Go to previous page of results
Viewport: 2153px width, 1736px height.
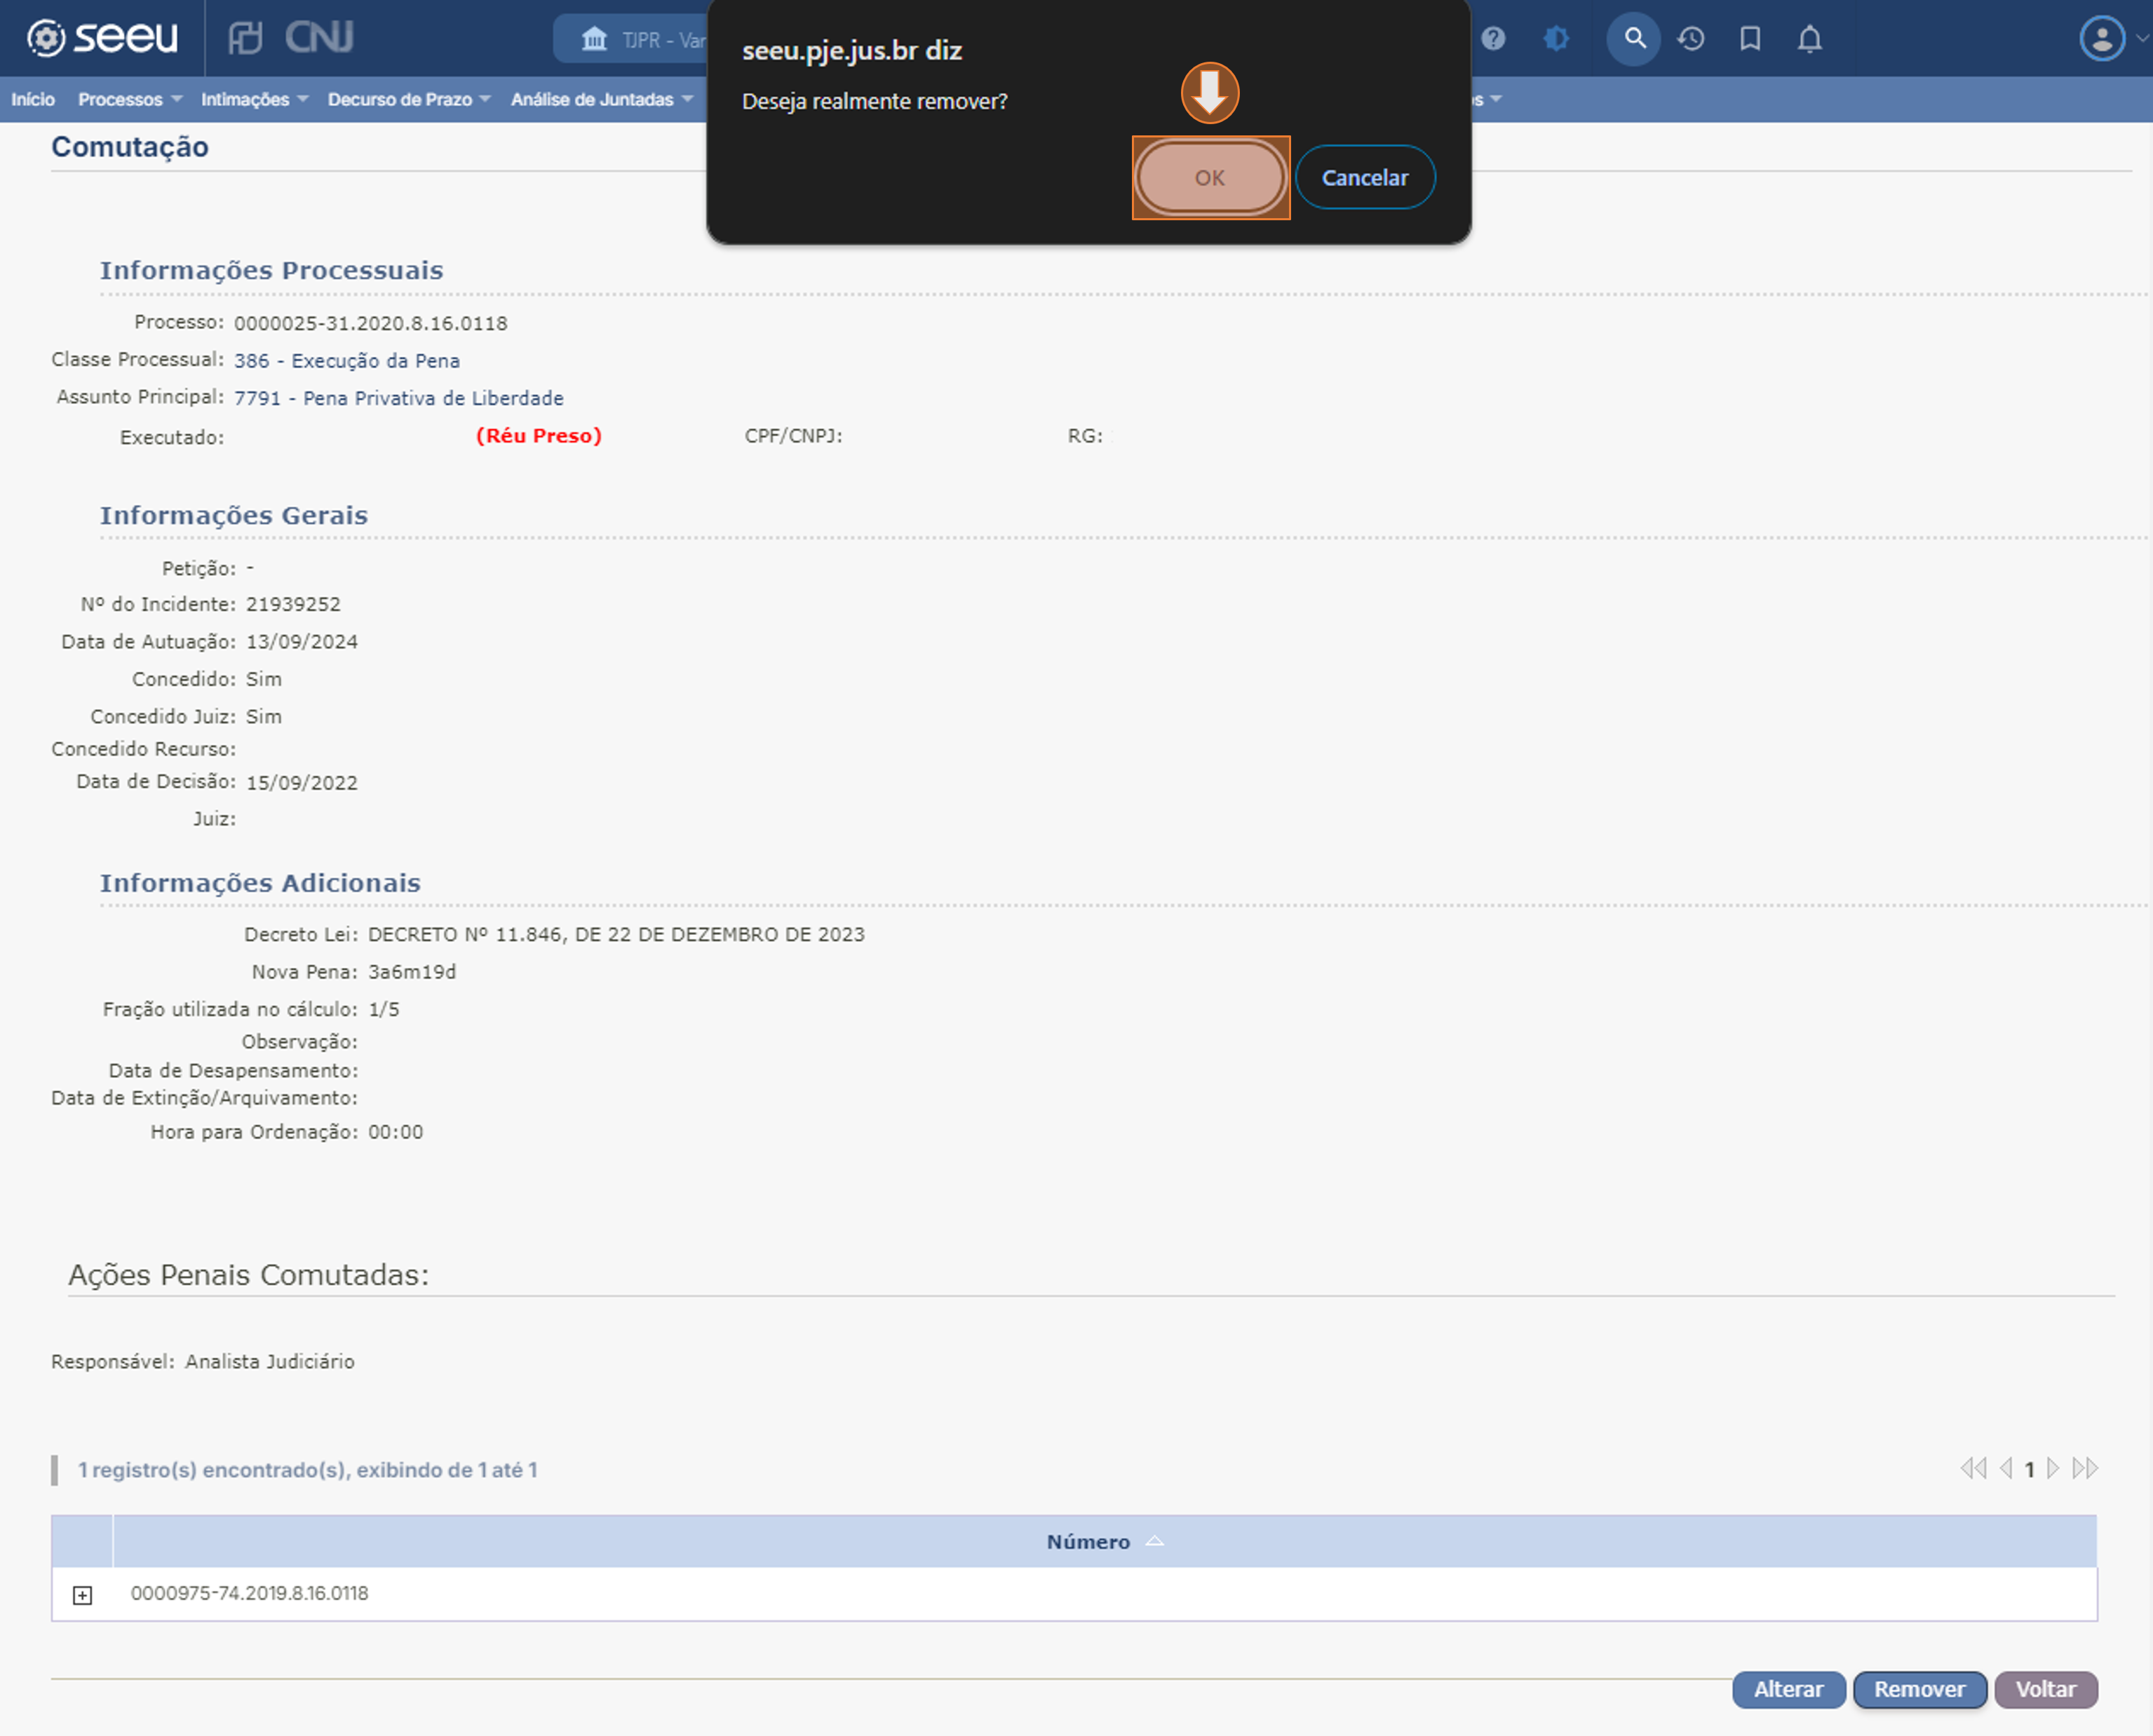[x=2005, y=1469]
